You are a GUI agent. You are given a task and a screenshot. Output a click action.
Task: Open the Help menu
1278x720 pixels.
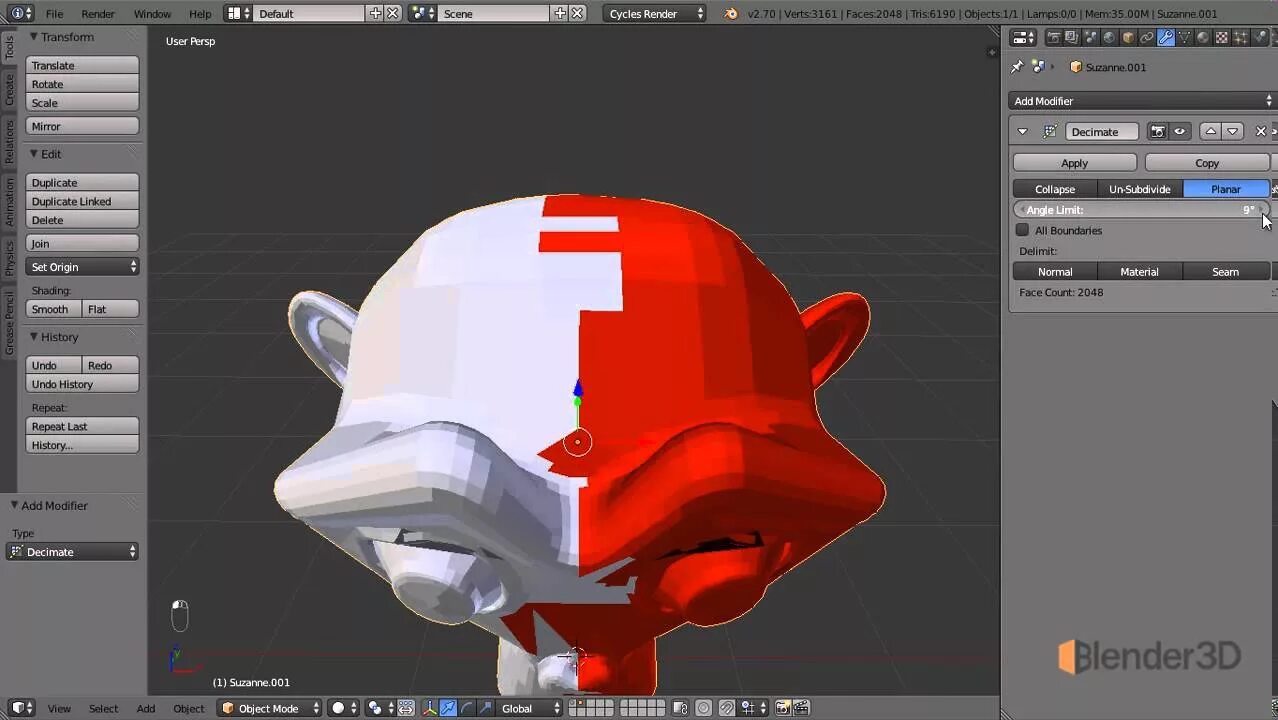[x=200, y=13]
